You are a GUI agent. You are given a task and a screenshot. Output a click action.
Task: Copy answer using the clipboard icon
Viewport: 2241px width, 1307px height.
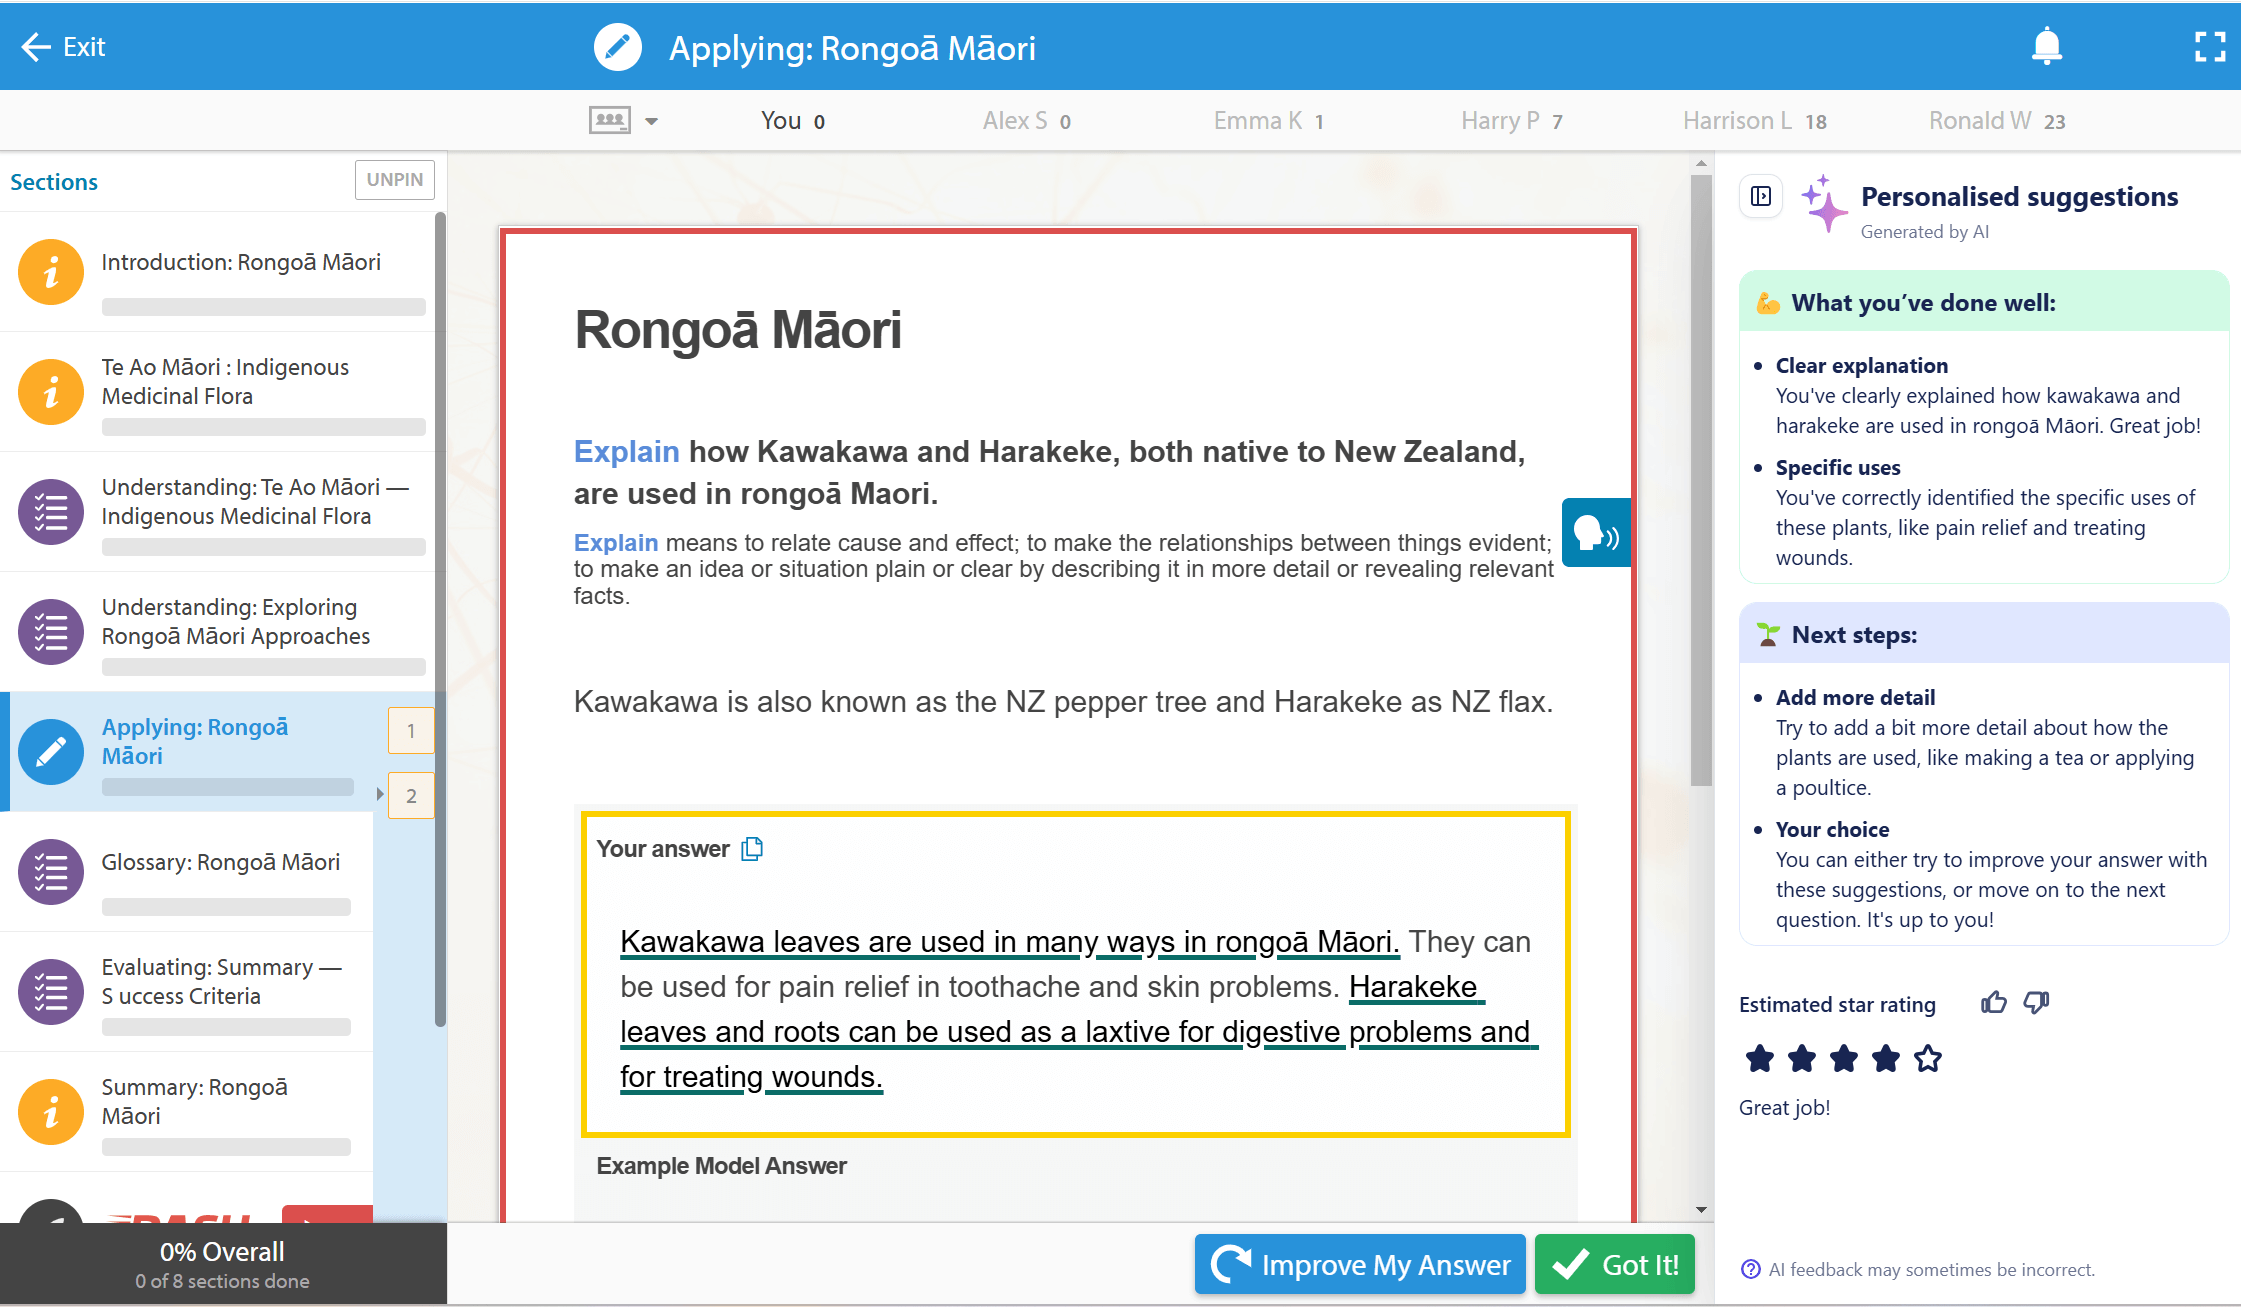tap(752, 849)
